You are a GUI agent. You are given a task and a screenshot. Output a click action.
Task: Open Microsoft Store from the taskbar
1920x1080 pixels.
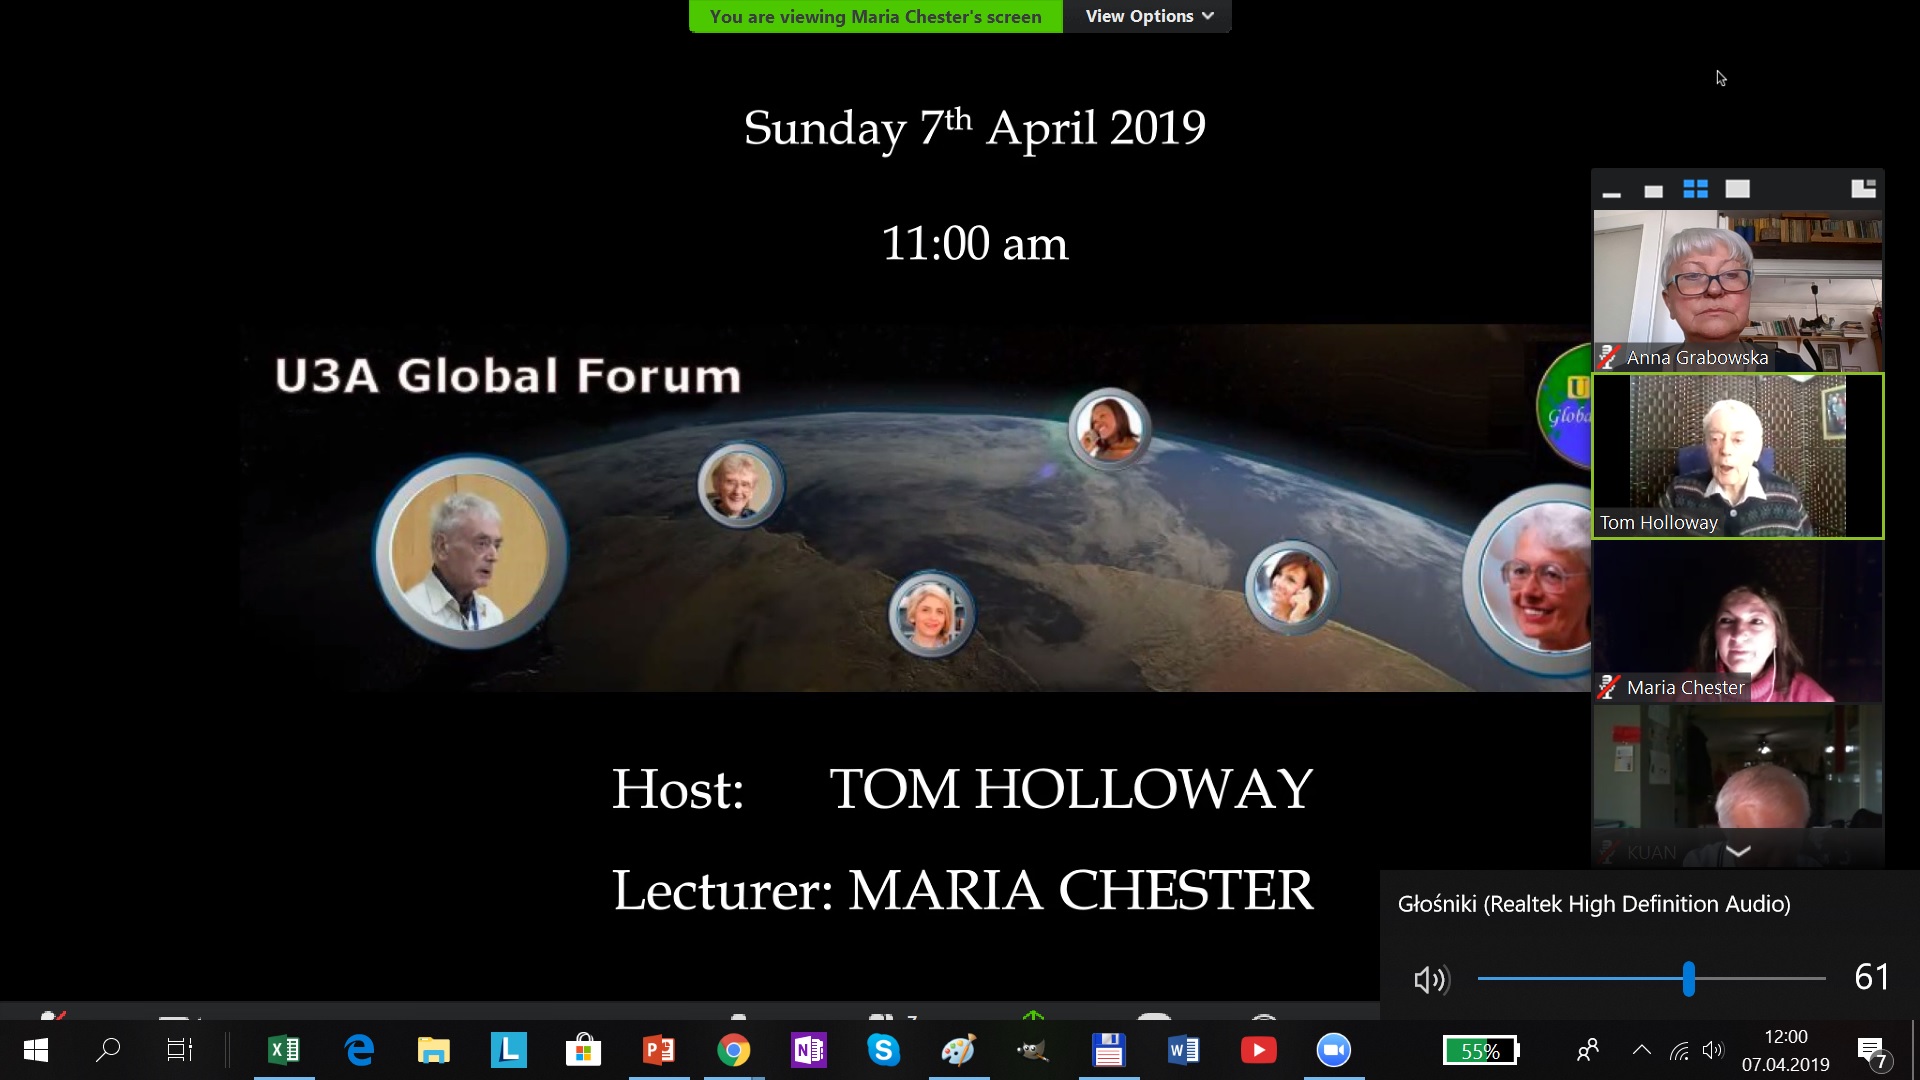click(x=584, y=1050)
